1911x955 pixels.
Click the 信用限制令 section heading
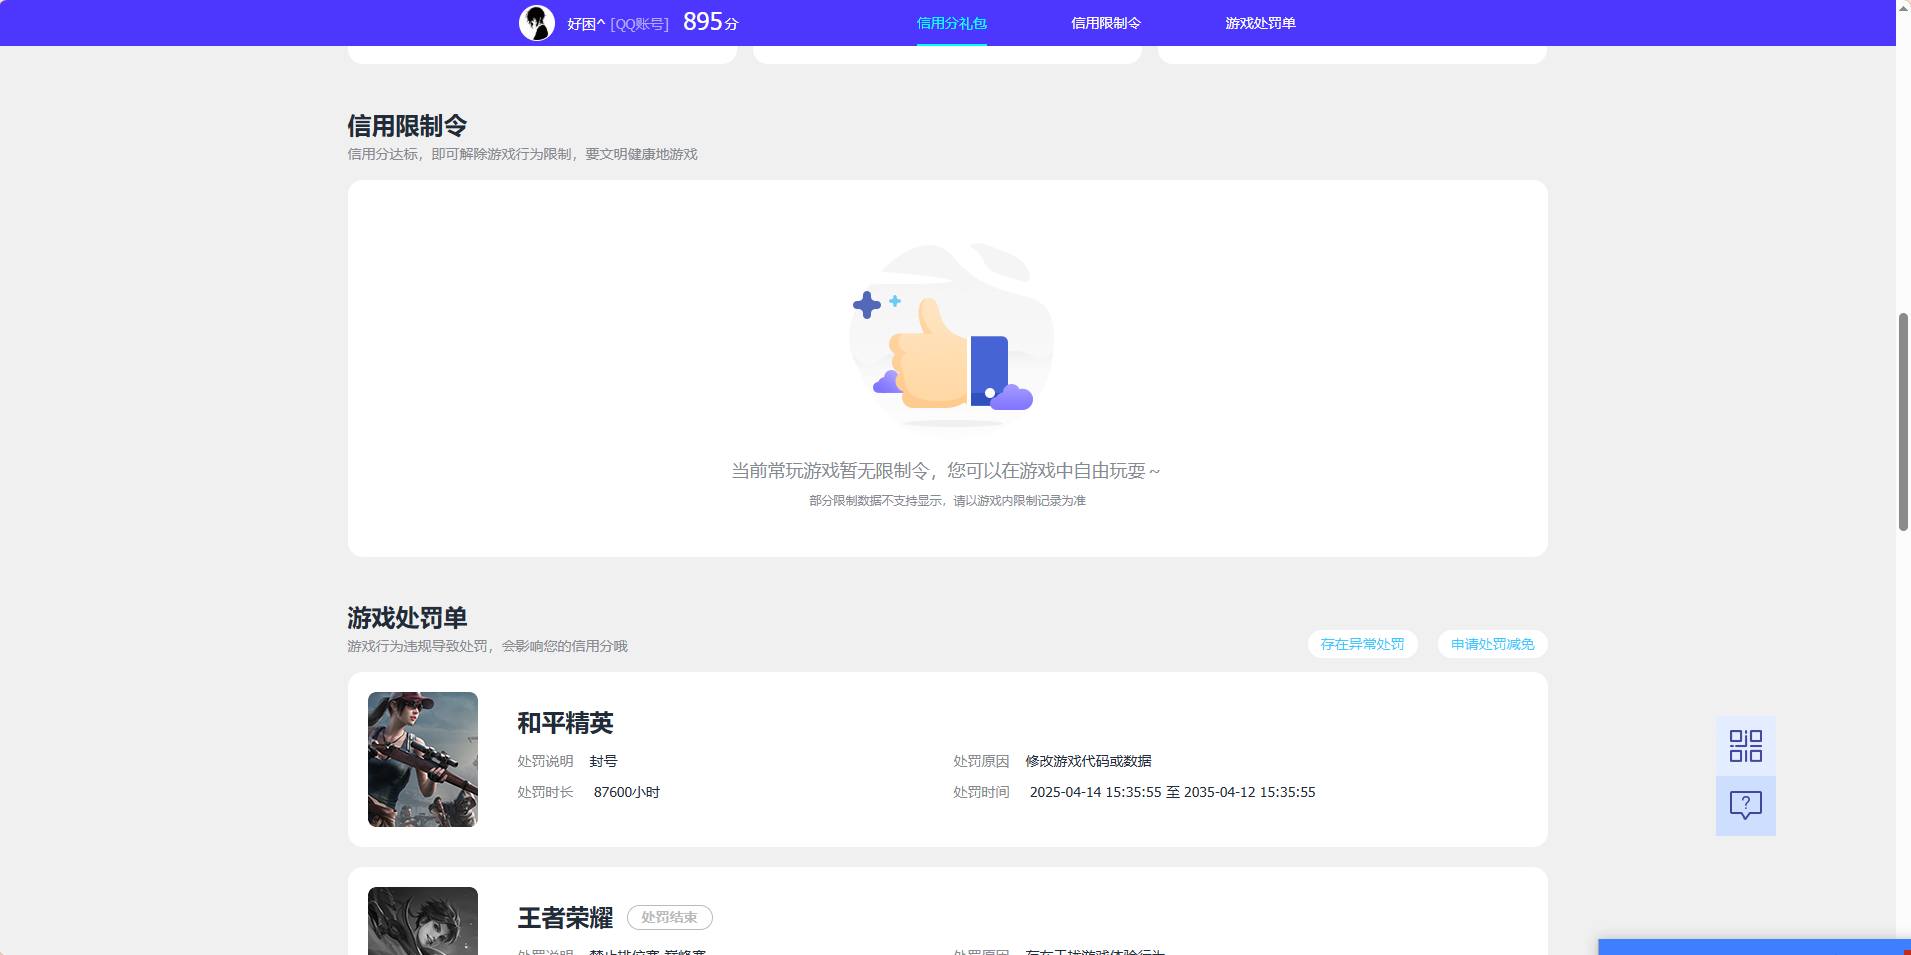pyautogui.click(x=407, y=126)
